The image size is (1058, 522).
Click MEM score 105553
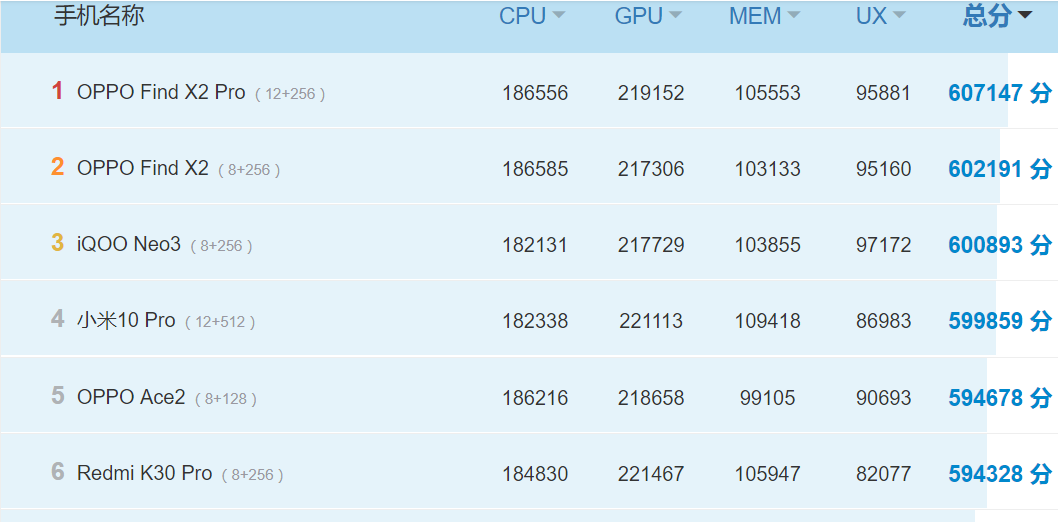coord(768,93)
